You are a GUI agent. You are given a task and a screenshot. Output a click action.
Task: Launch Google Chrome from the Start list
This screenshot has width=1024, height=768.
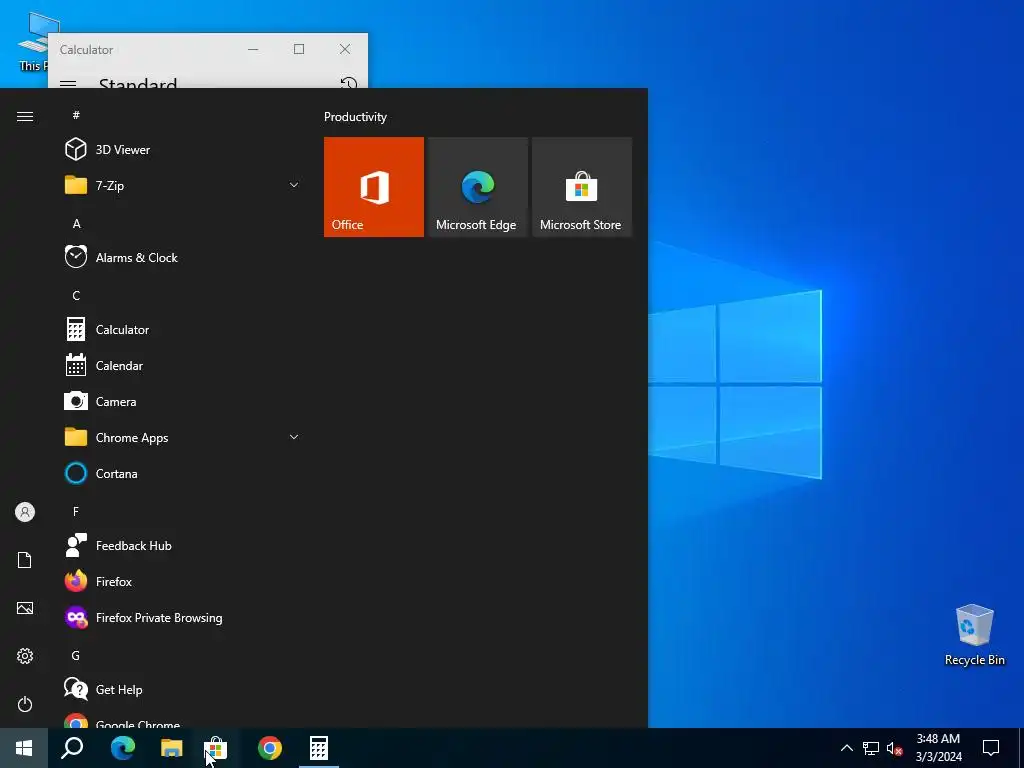pyautogui.click(x=183, y=720)
